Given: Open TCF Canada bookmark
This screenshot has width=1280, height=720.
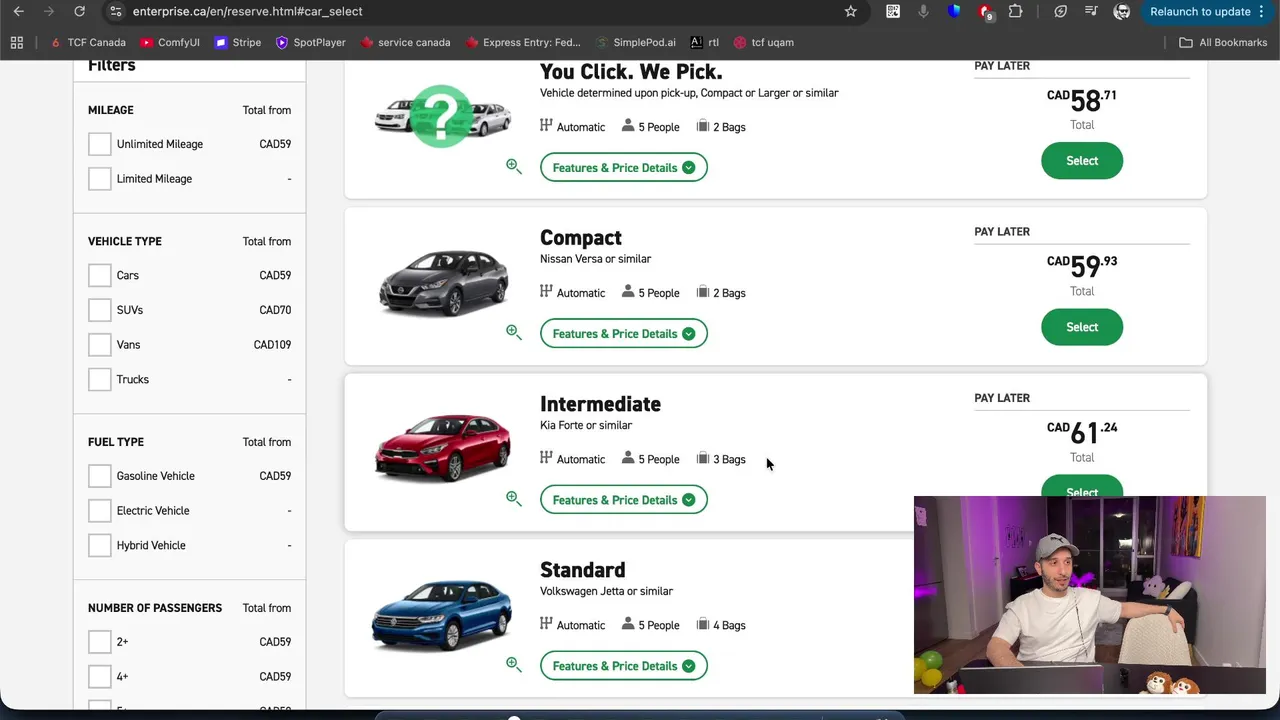Looking at the screenshot, I should 87,42.
